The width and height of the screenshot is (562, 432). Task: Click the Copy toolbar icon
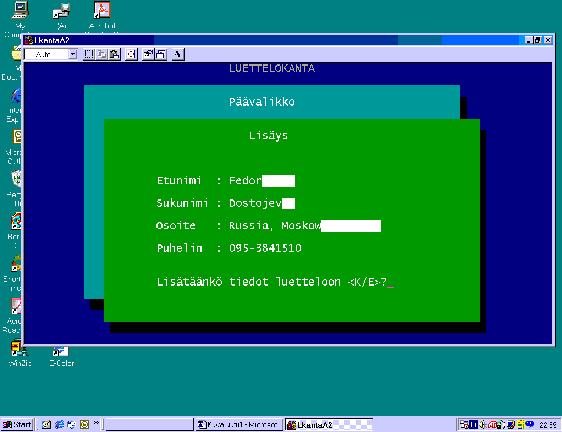click(101, 54)
